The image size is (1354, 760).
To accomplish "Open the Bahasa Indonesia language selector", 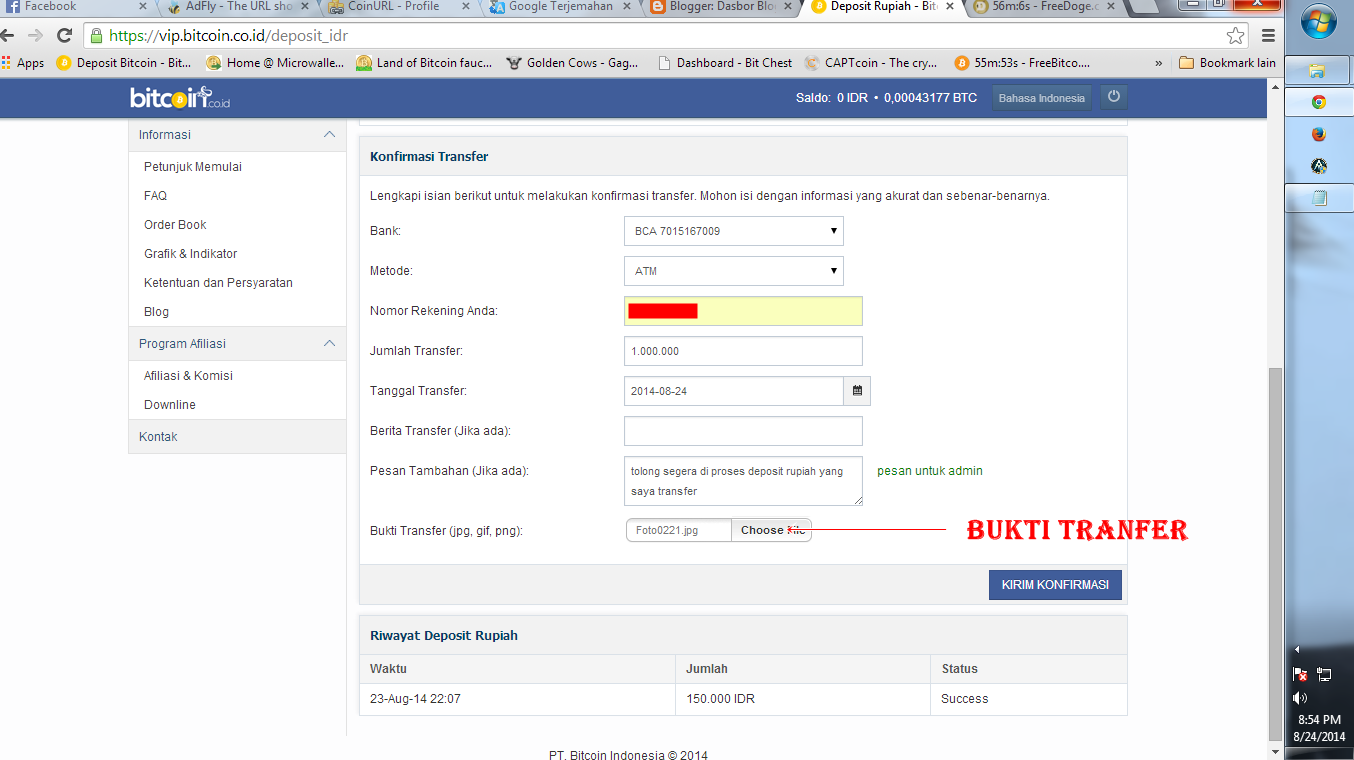I will (1041, 98).
